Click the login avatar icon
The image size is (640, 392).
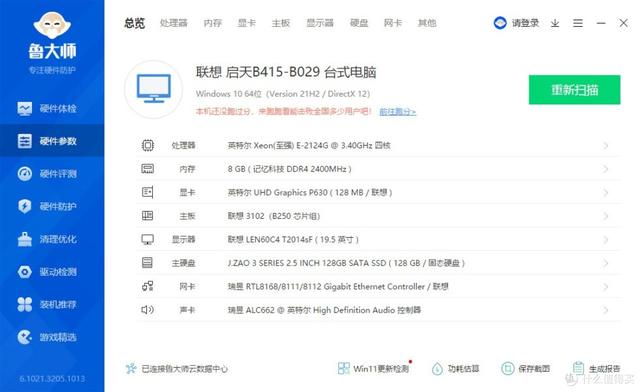500,23
